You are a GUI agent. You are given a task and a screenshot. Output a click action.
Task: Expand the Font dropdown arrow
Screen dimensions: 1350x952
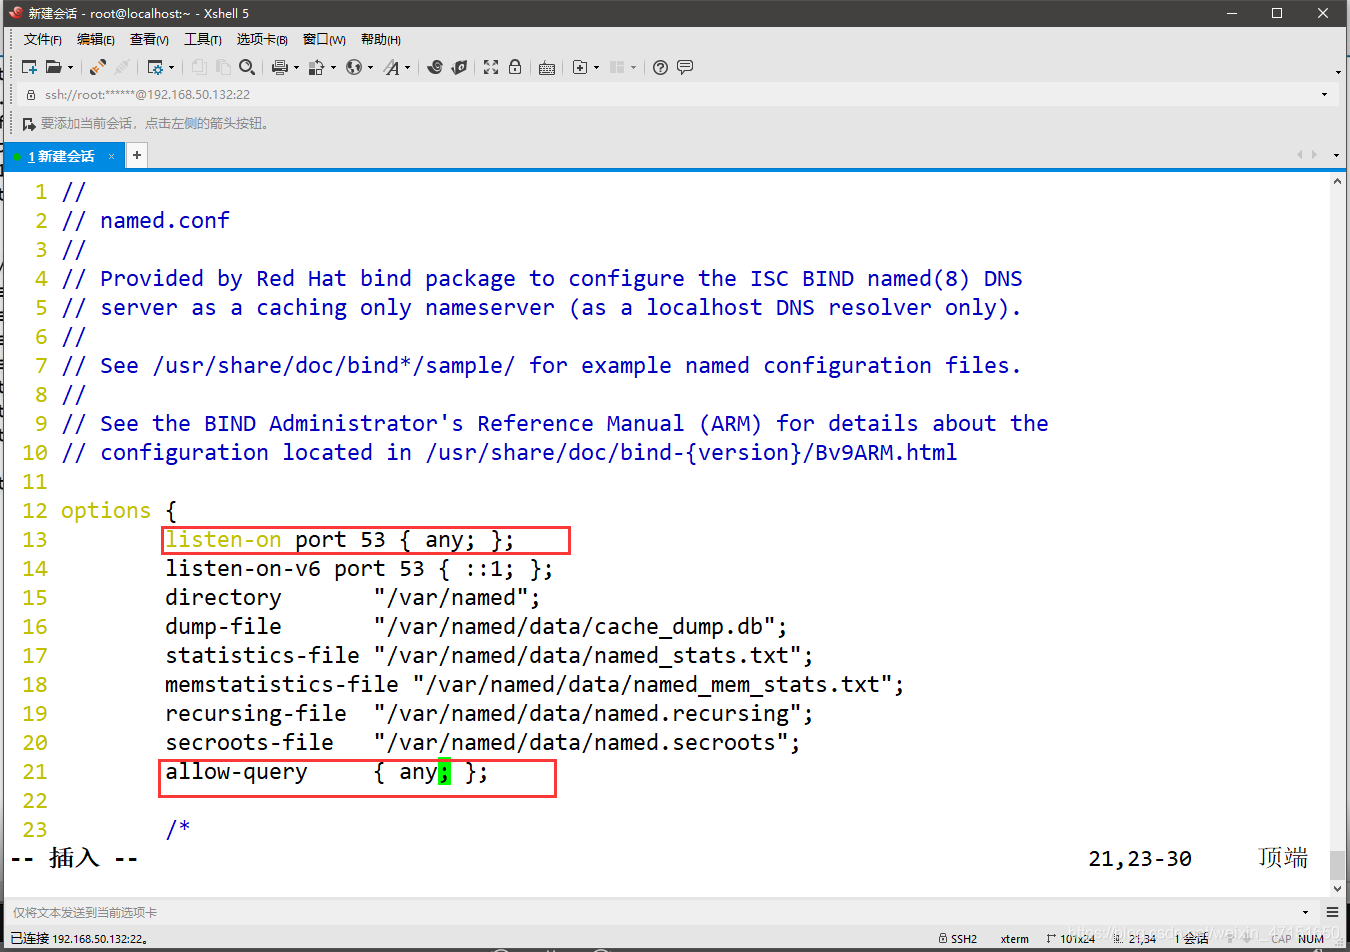pos(408,68)
